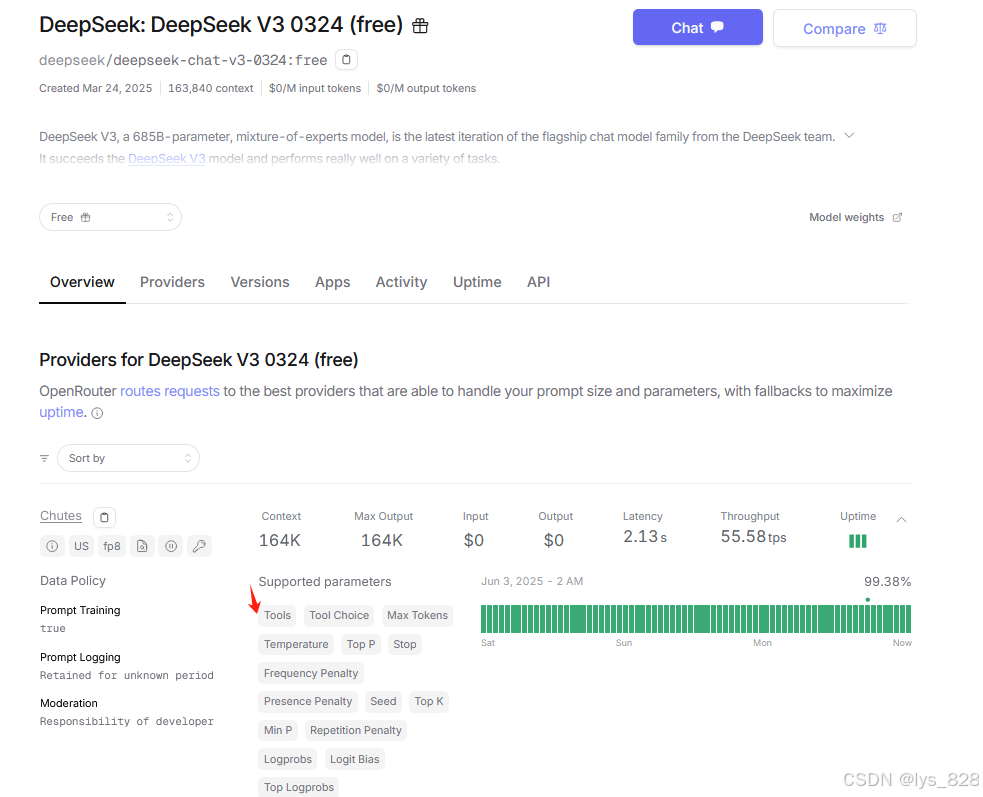This screenshot has width=983, height=797.
Task: Click the gift icon beside the model title
Action: (x=420, y=26)
